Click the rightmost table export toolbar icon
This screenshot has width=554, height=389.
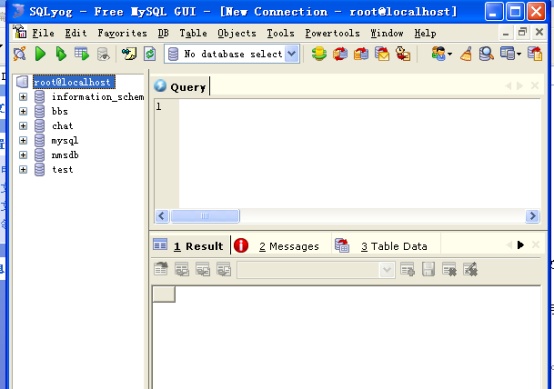tap(535, 54)
